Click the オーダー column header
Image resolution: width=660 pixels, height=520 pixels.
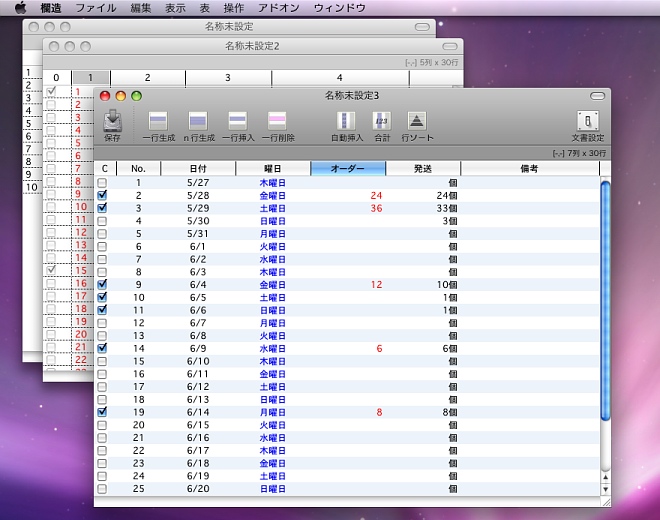pyautogui.click(x=347, y=168)
